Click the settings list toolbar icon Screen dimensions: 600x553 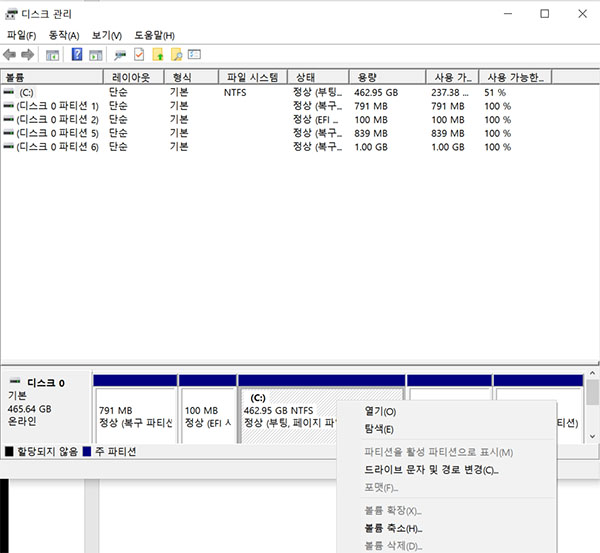point(195,54)
